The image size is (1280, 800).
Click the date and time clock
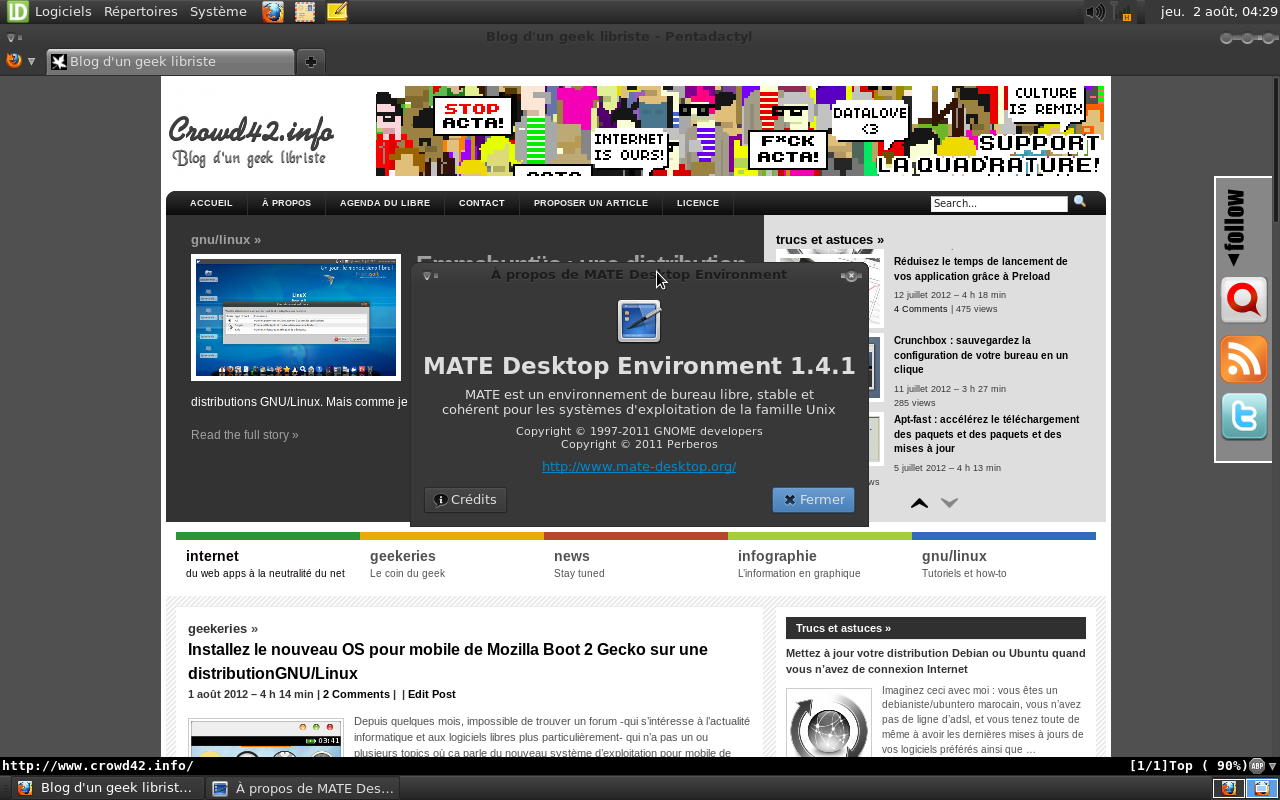coord(1219,12)
